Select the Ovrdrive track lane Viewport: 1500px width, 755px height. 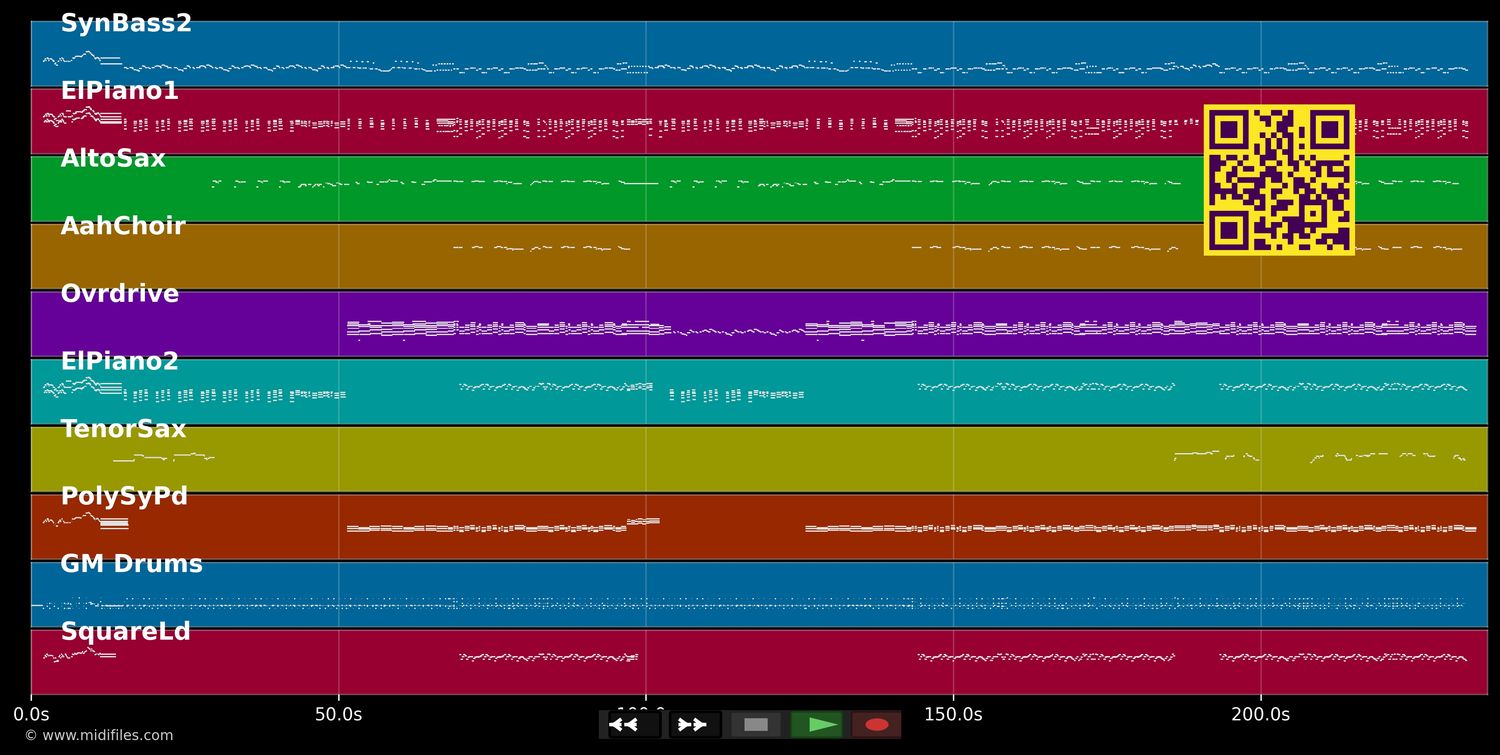coord(759,324)
